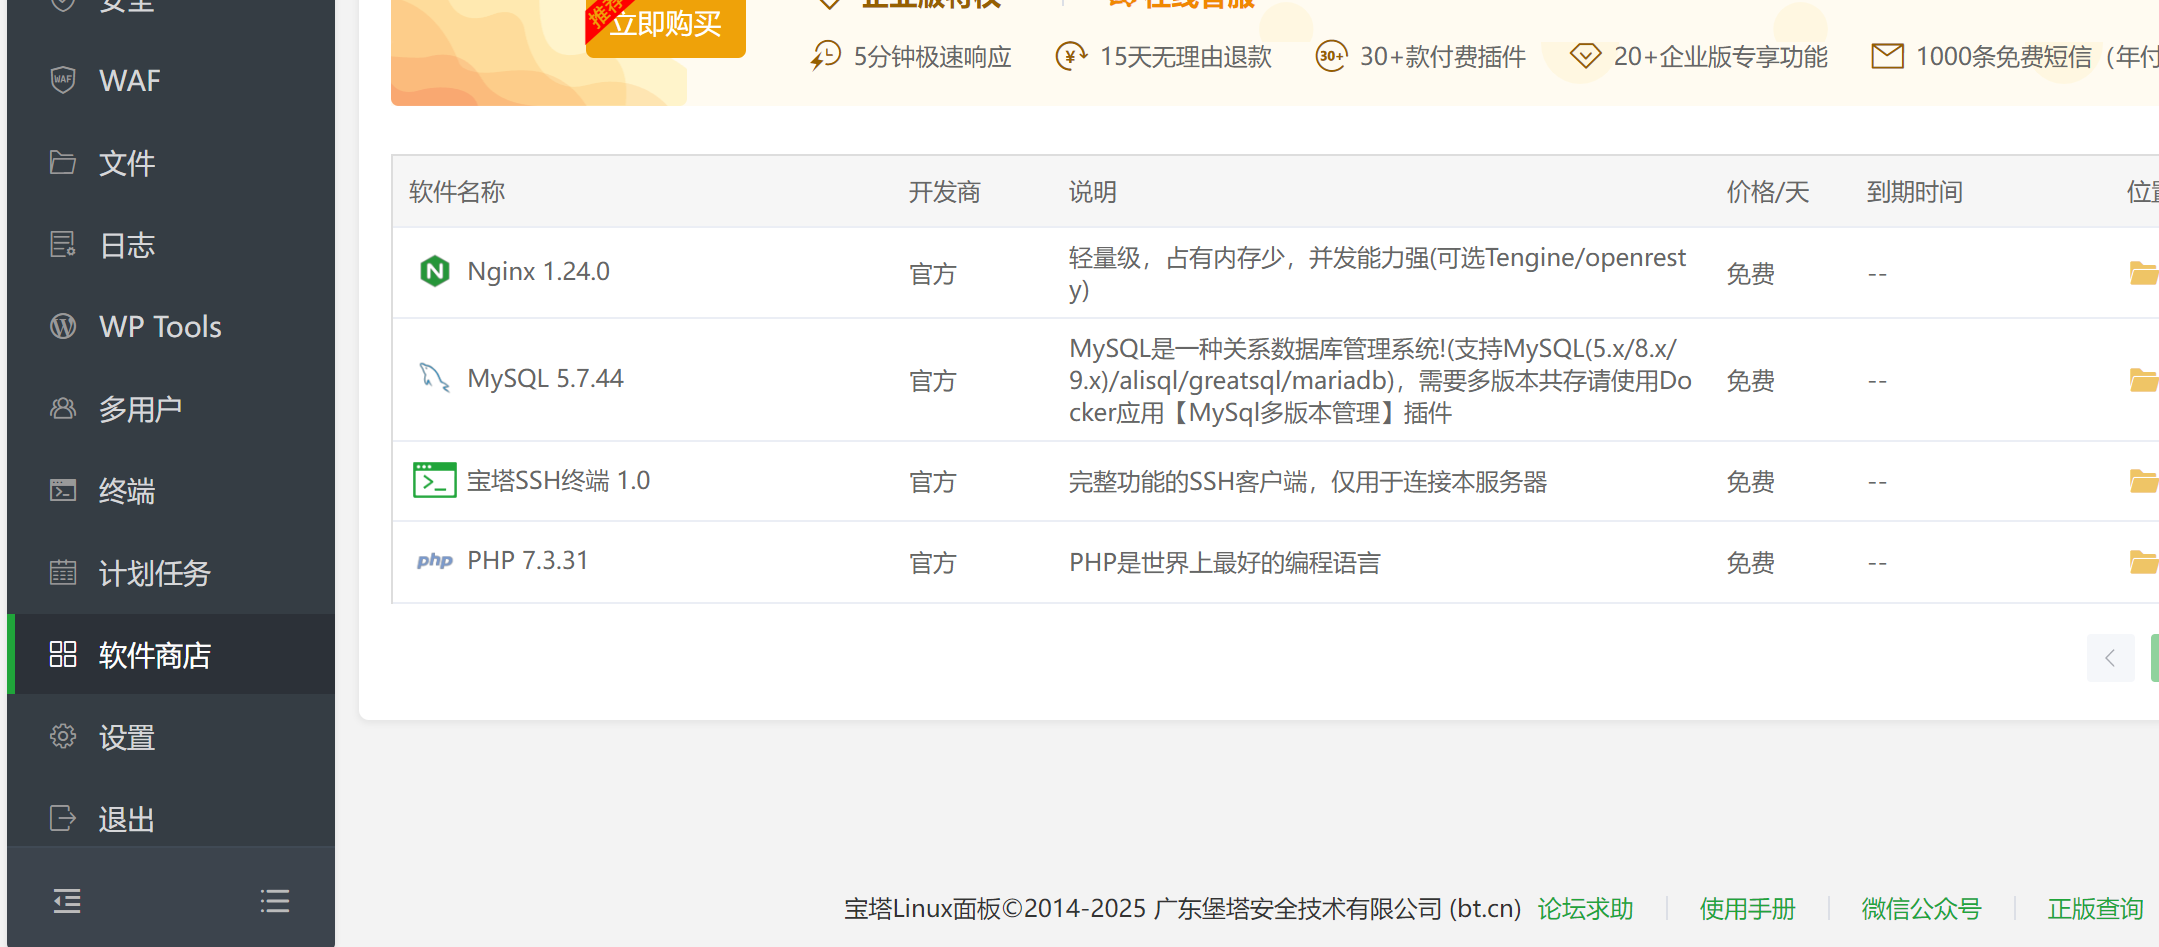Click the 说明 column header
2159x947 pixels.
(x=1093, y=192)
